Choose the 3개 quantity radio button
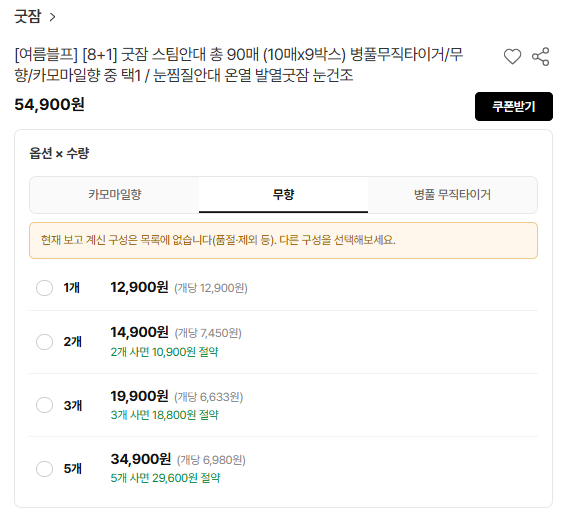574x521 pixels. click(x=44, y=405)
